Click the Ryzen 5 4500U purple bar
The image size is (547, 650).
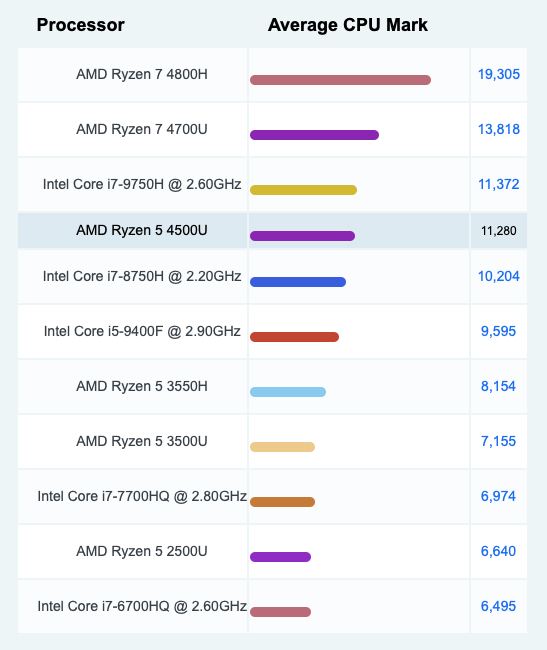302,236
